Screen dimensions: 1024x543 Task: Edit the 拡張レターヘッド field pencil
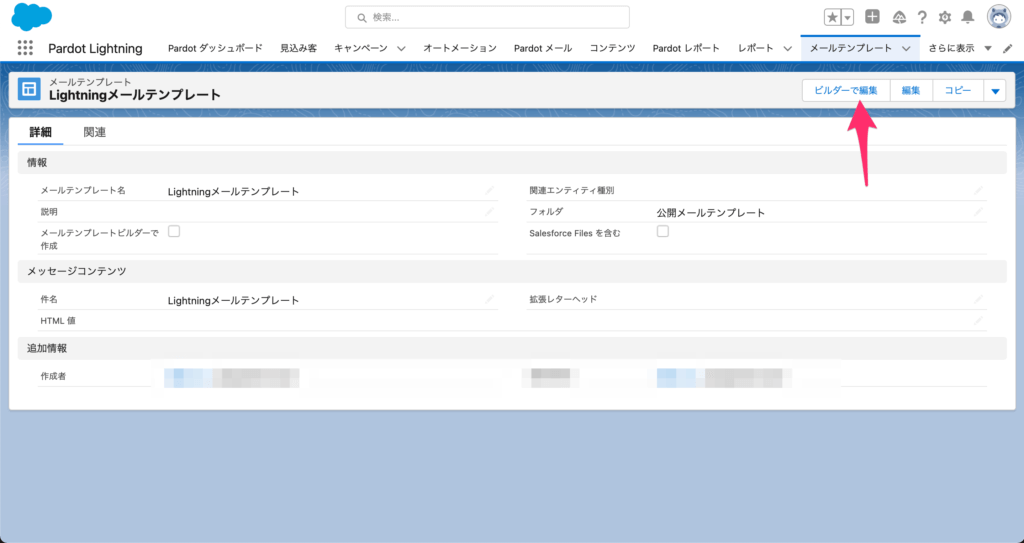[x=978, y=299]
